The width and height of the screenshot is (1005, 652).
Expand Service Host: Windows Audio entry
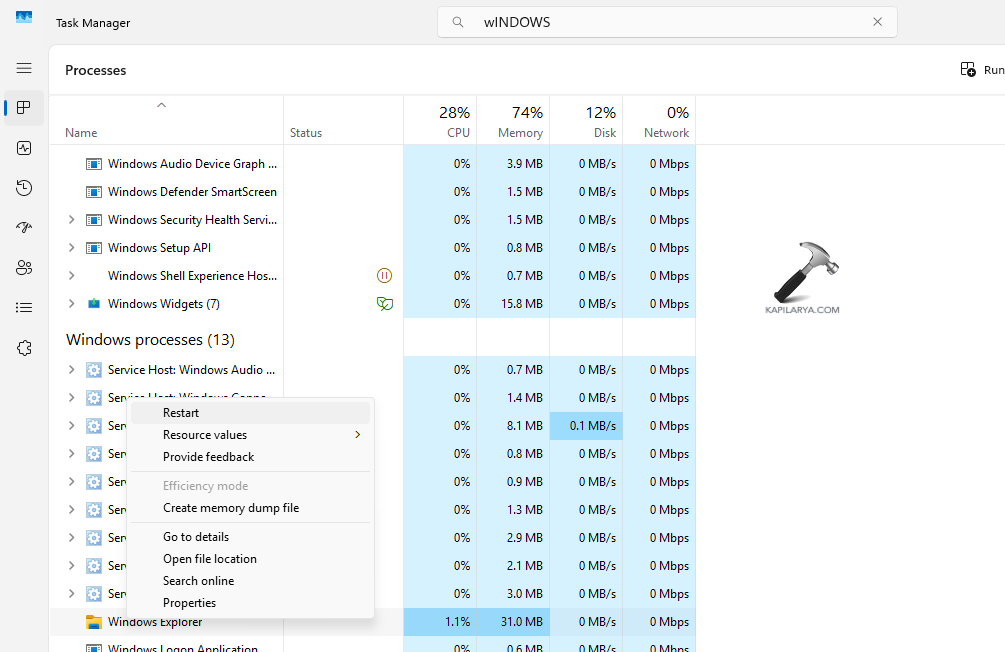71,370
